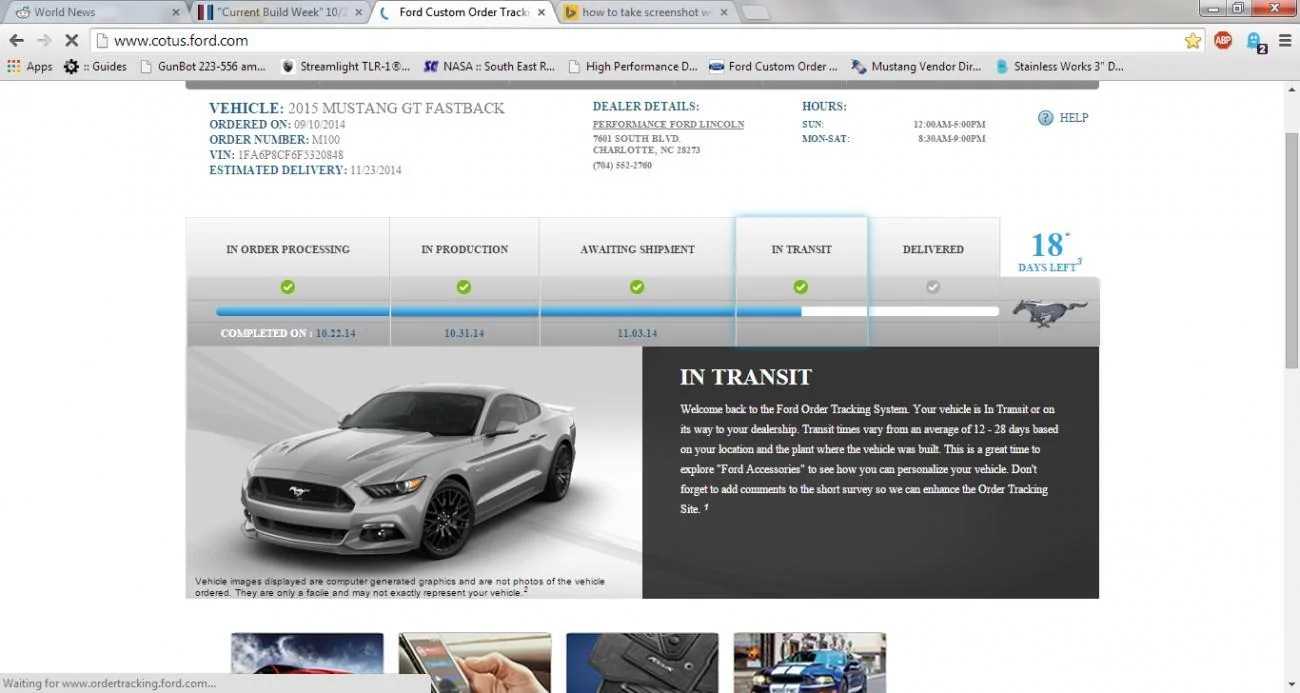Open the Ford Custom Order bookmark

(774, 67)
